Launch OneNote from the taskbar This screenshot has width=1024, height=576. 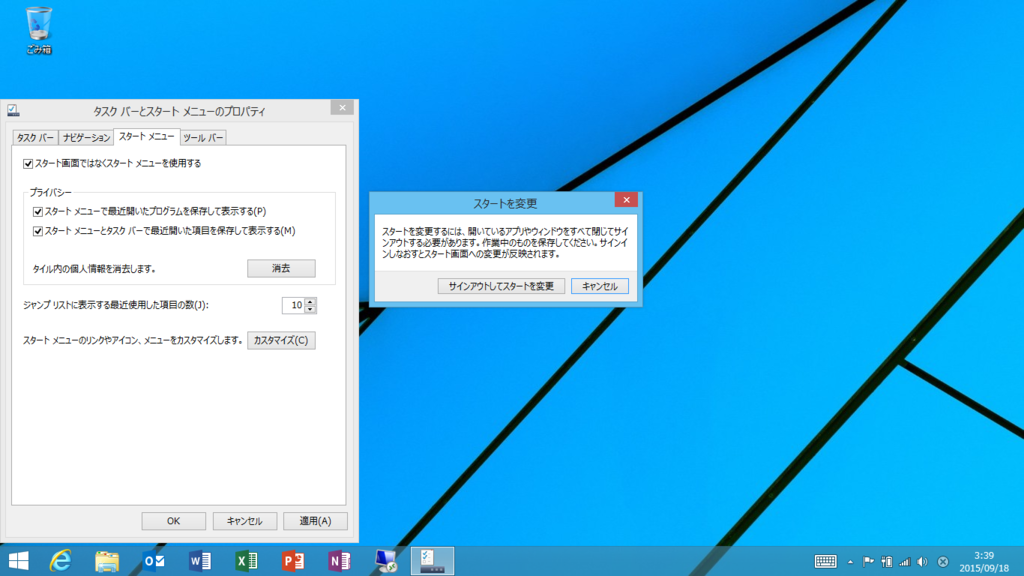point(340,561)
